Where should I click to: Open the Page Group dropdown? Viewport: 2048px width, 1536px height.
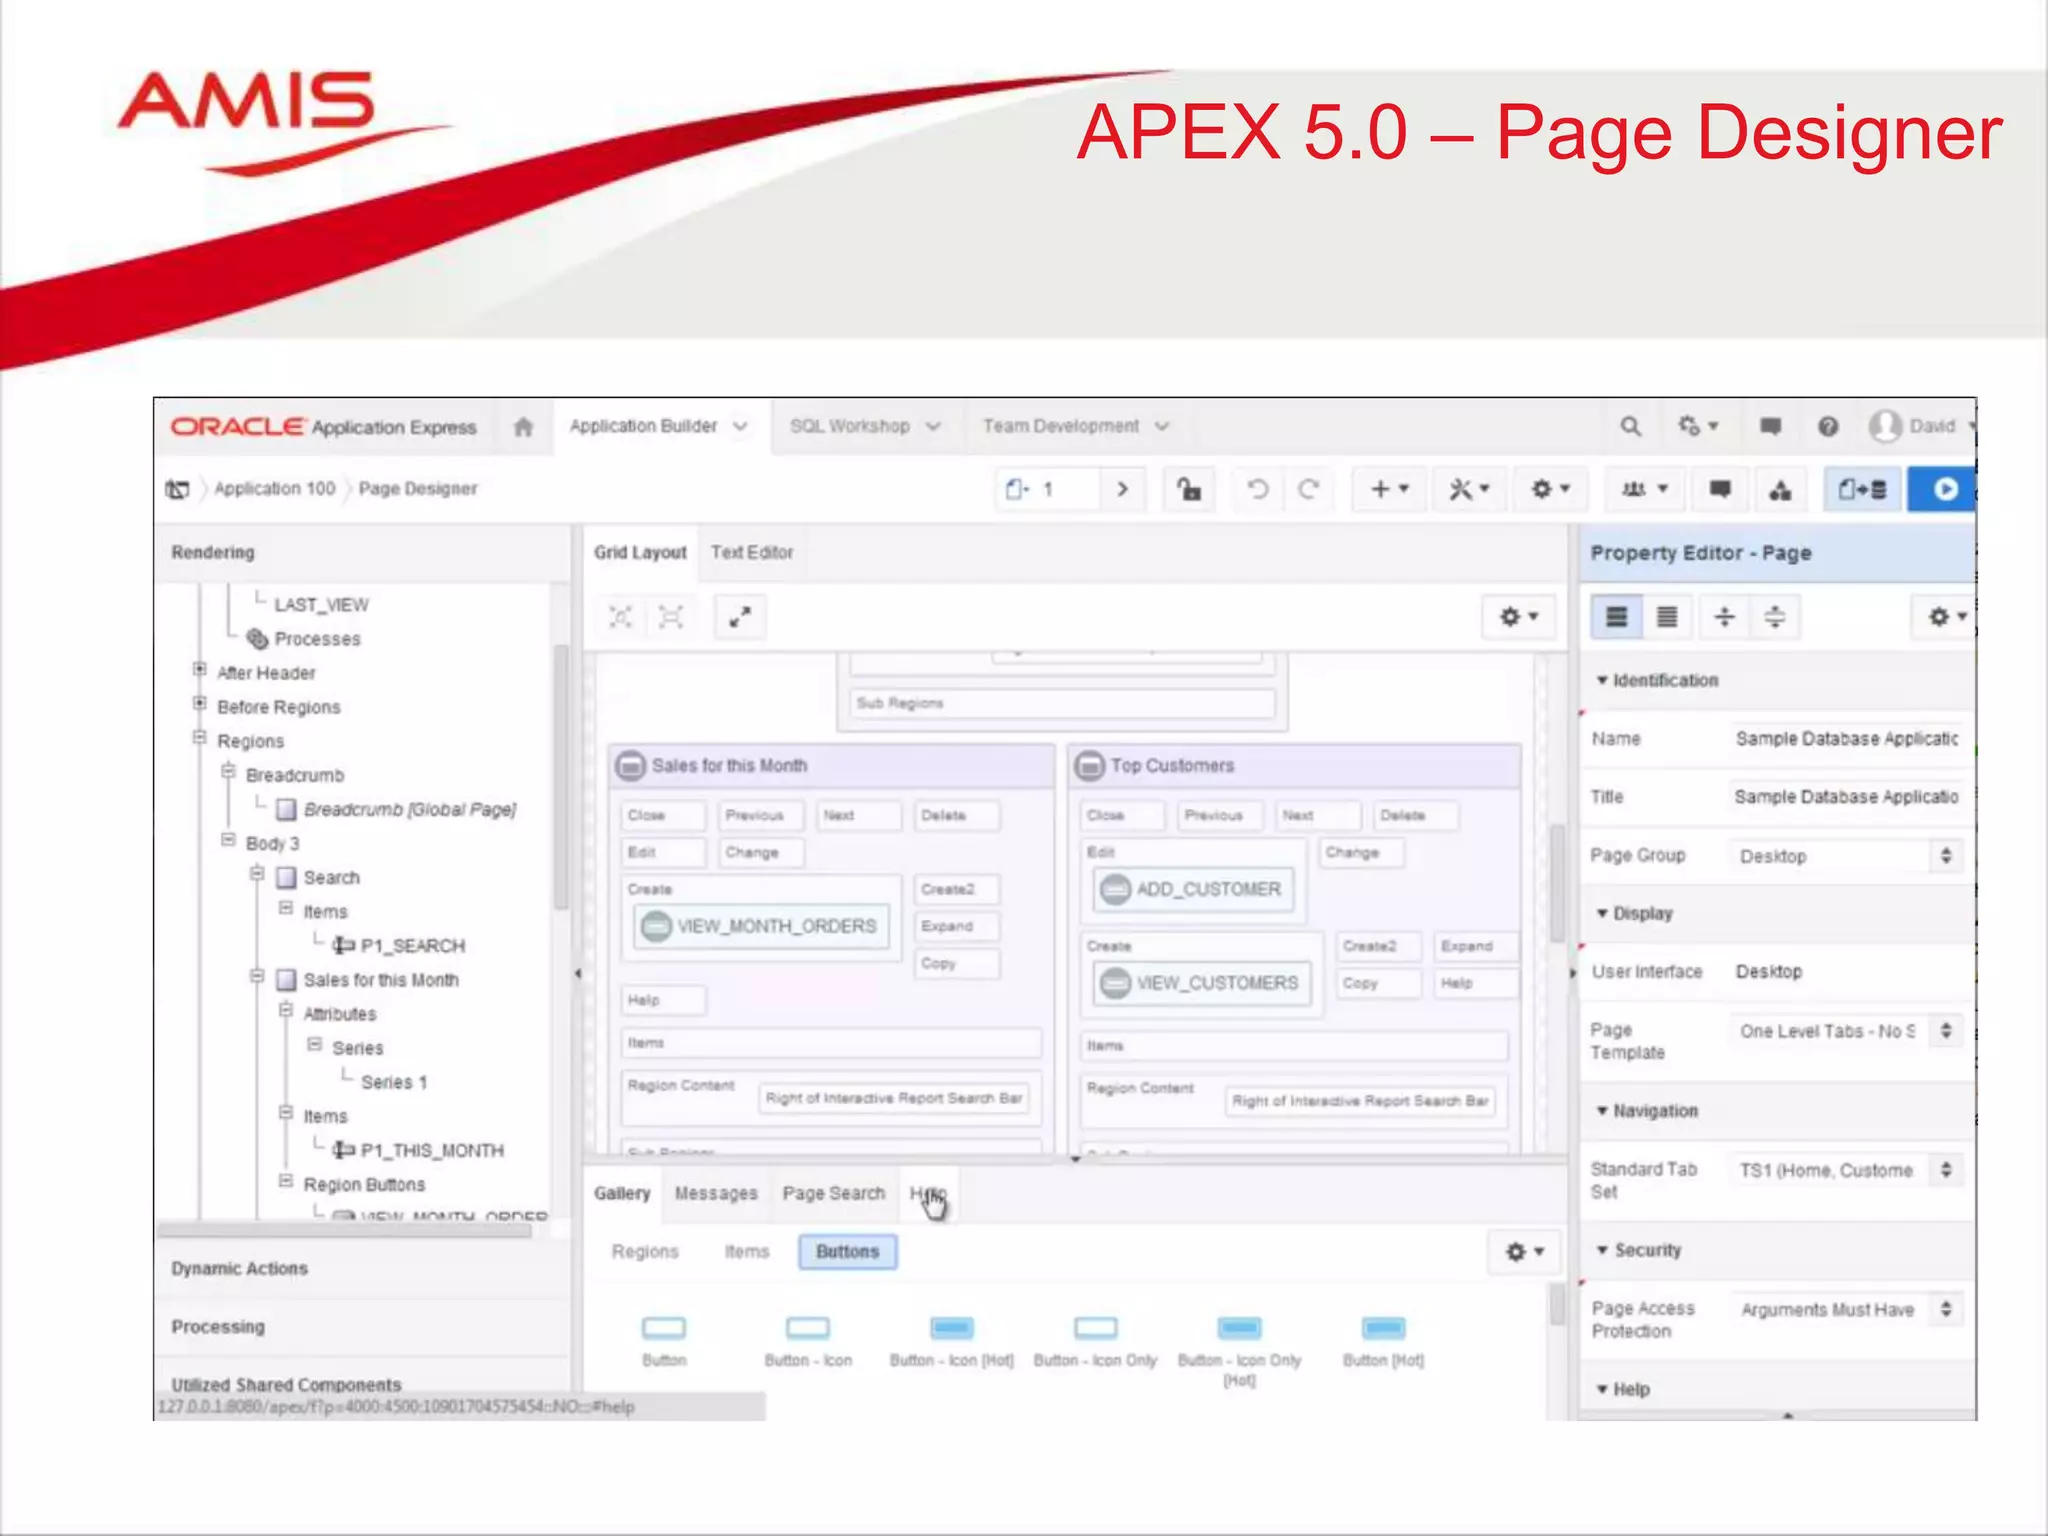click(x=1846, y=856)
